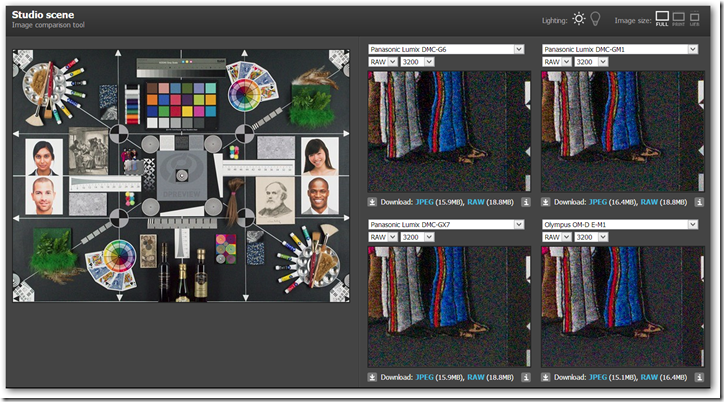
Task: Open ISO 3200 dropdown for Olympus E-M1
Action: pos(591,237)
